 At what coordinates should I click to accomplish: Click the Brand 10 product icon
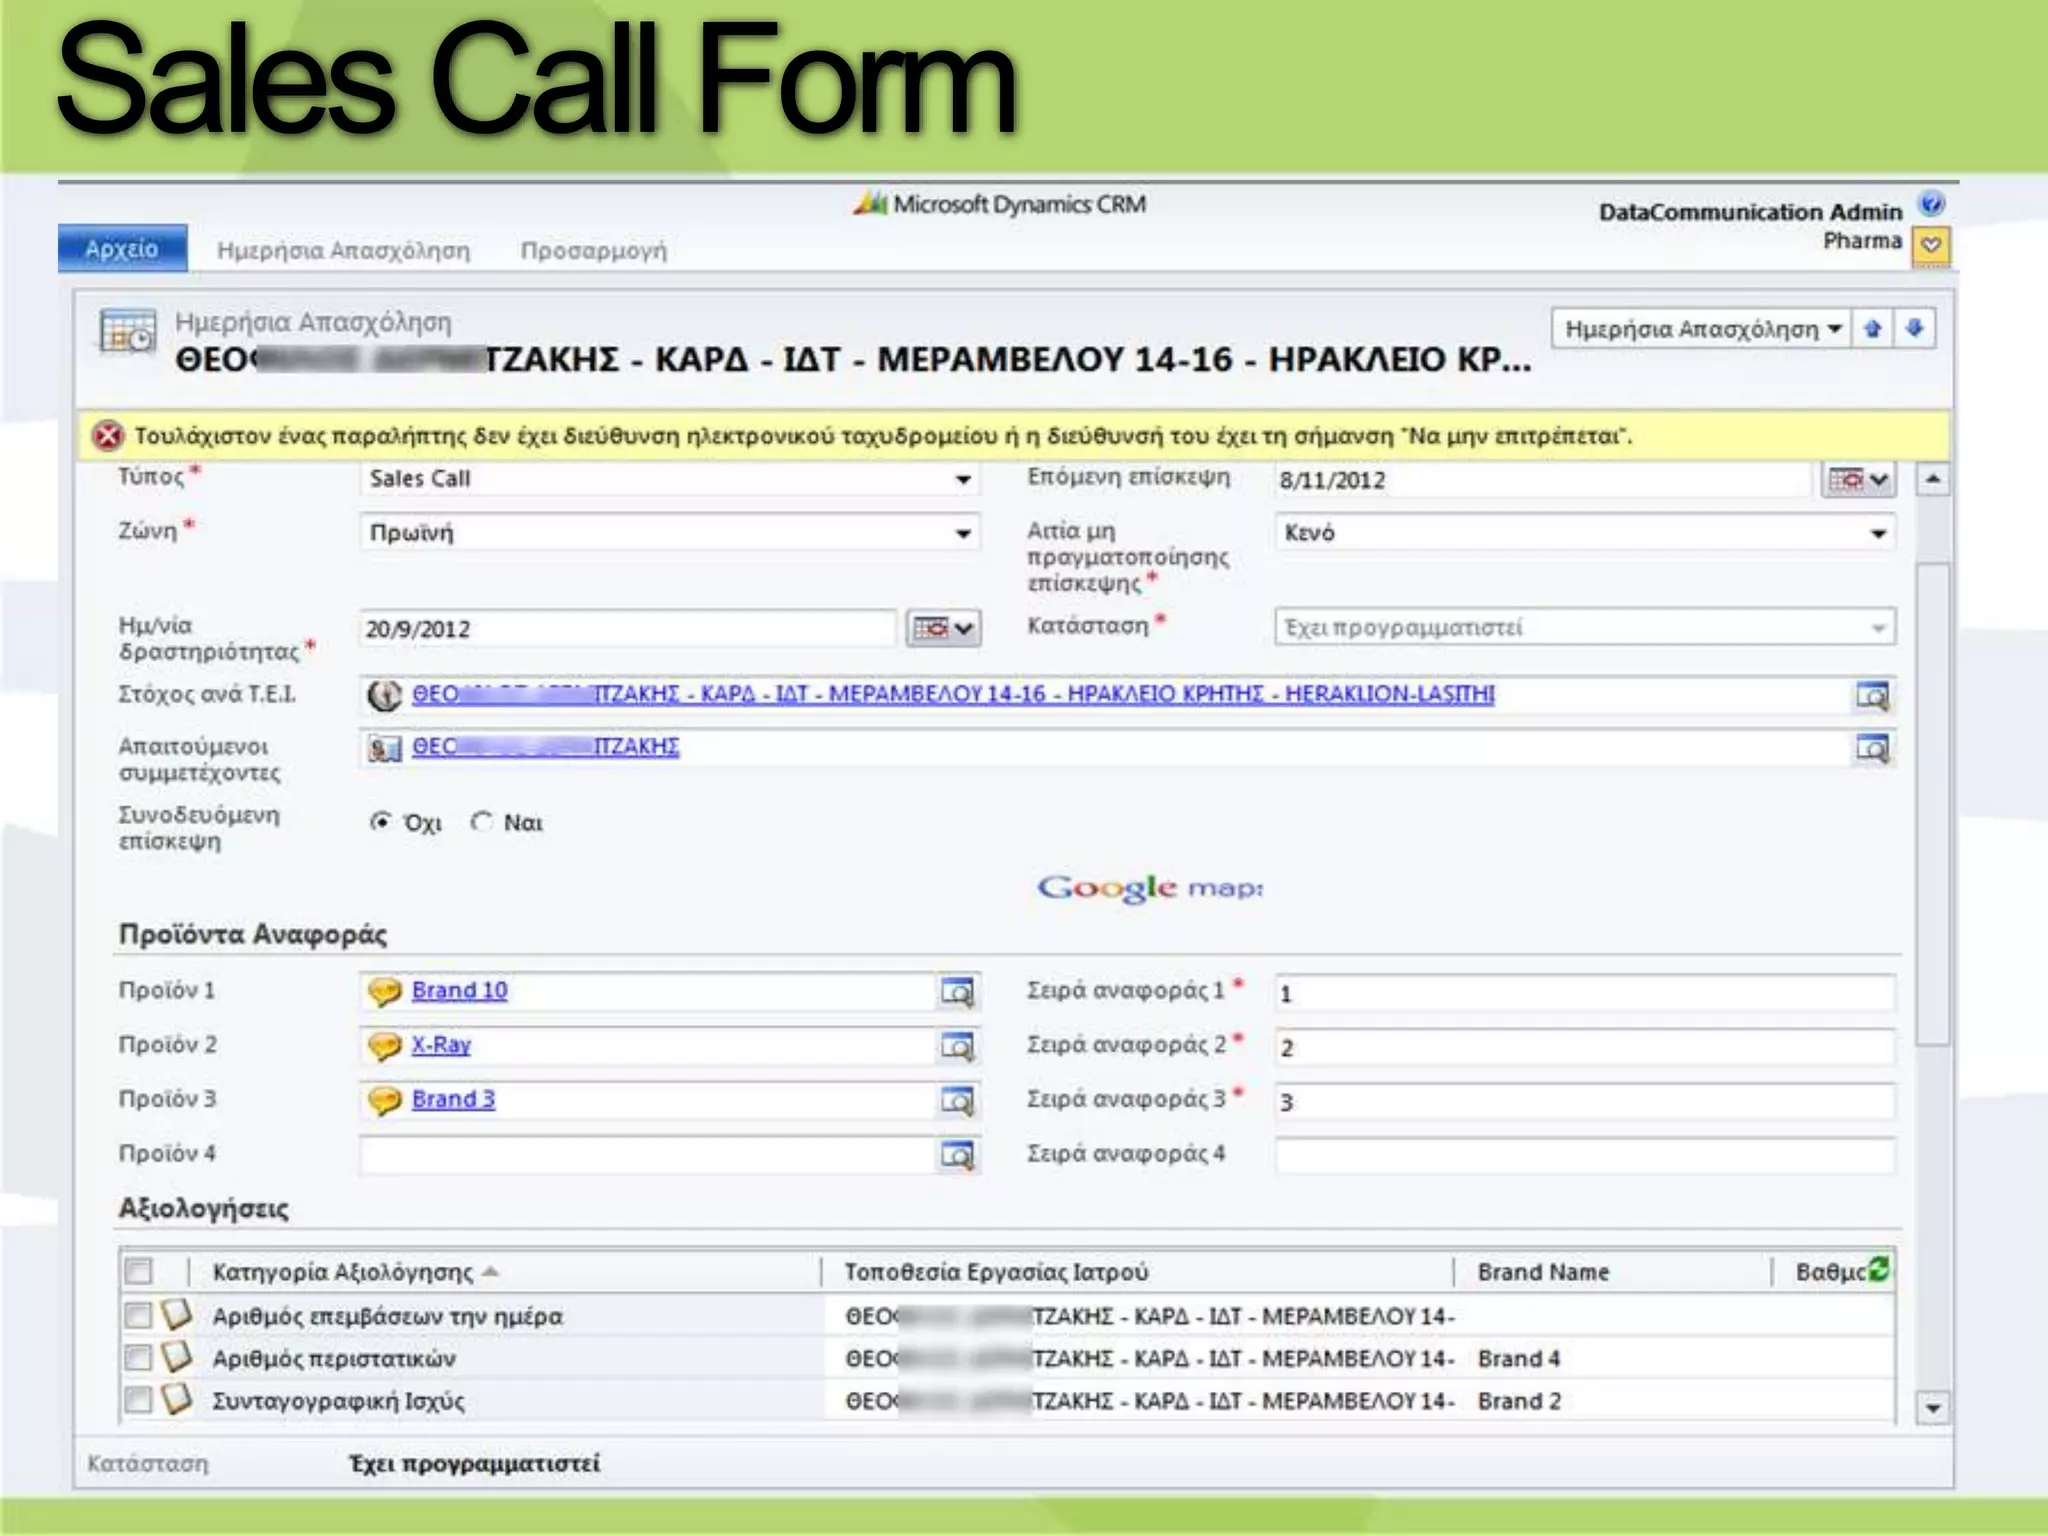pos(384,992)
